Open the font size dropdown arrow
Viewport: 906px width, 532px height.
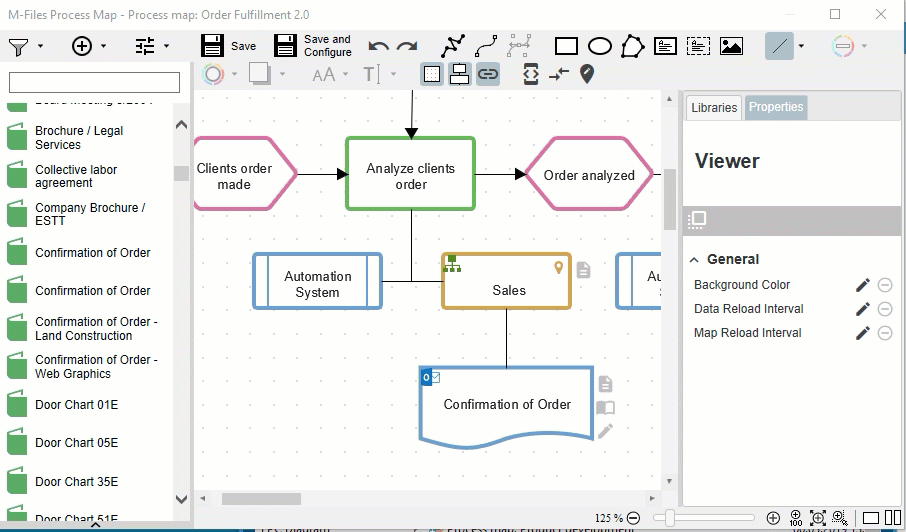coord(346,74)
